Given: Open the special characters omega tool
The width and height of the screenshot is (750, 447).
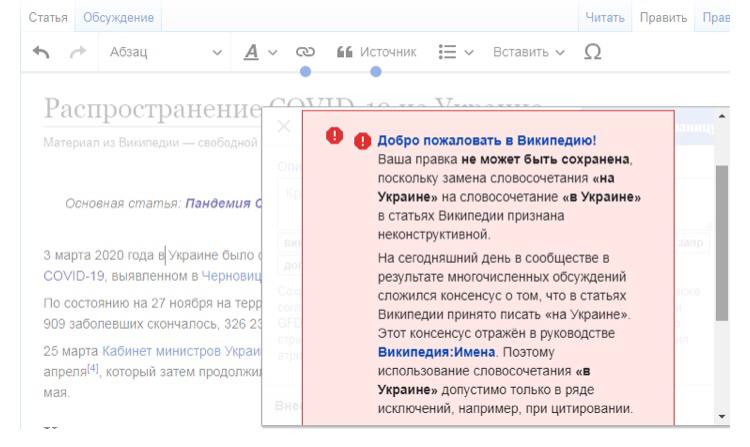Looking at the screenshot, I should click(x=593, y=52).
